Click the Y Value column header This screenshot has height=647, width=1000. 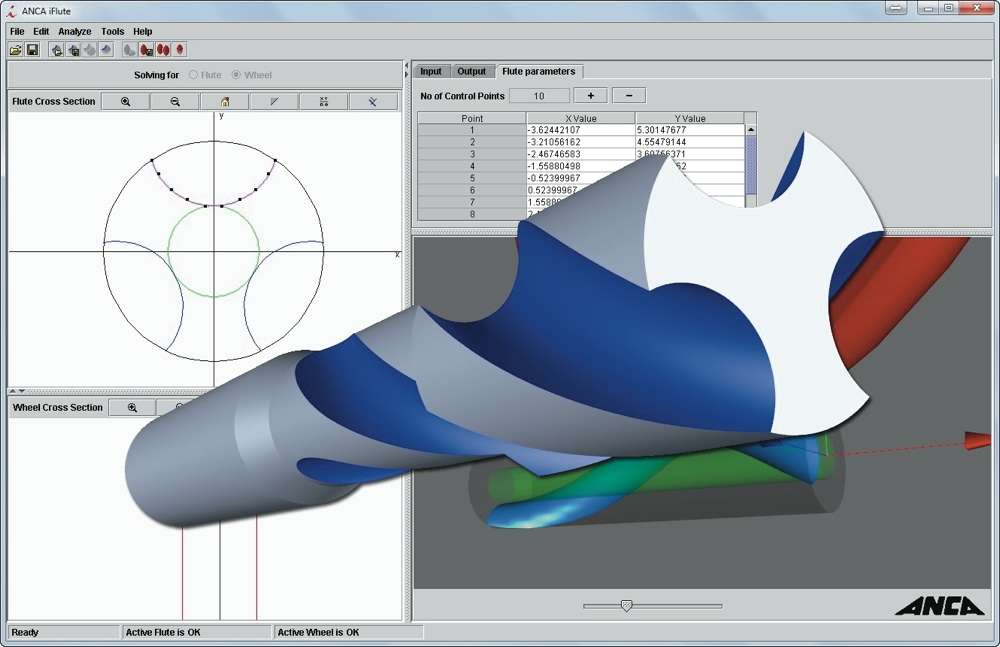pos(690,118)
